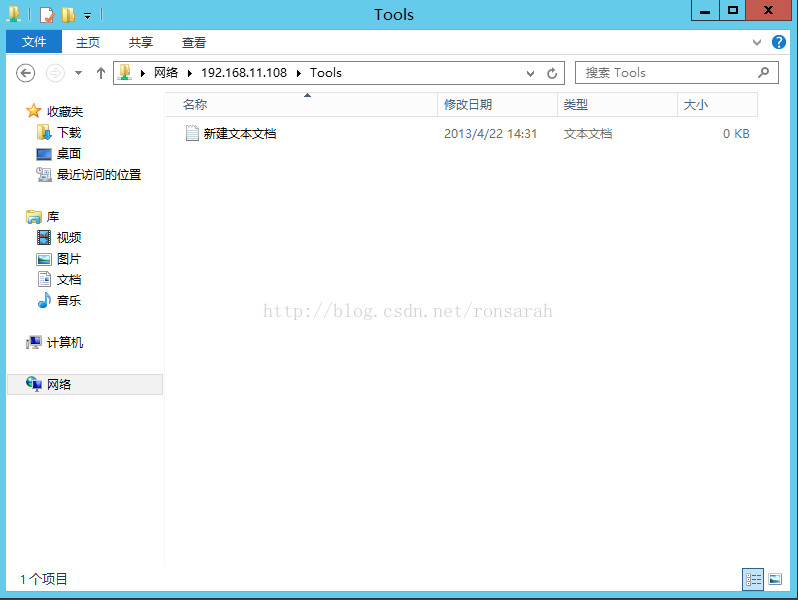The height and width of the screenshot is (600, 798).
Task: Switch to large icons view in status bar
Action: coord(775,579)
